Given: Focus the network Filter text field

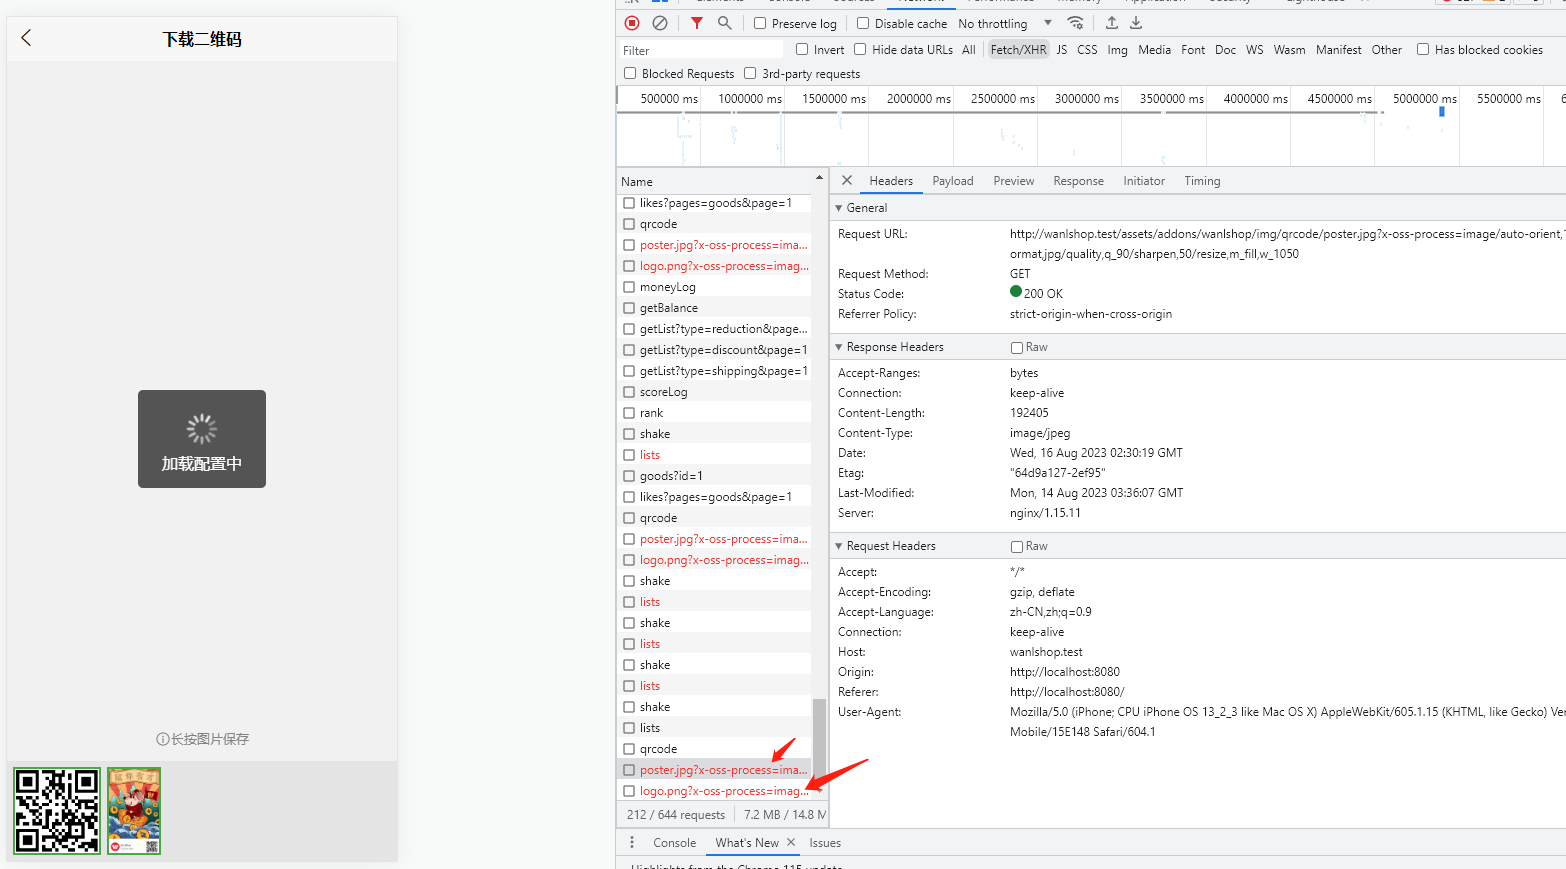Looking at the screenshot, I should tap(700, 50).
